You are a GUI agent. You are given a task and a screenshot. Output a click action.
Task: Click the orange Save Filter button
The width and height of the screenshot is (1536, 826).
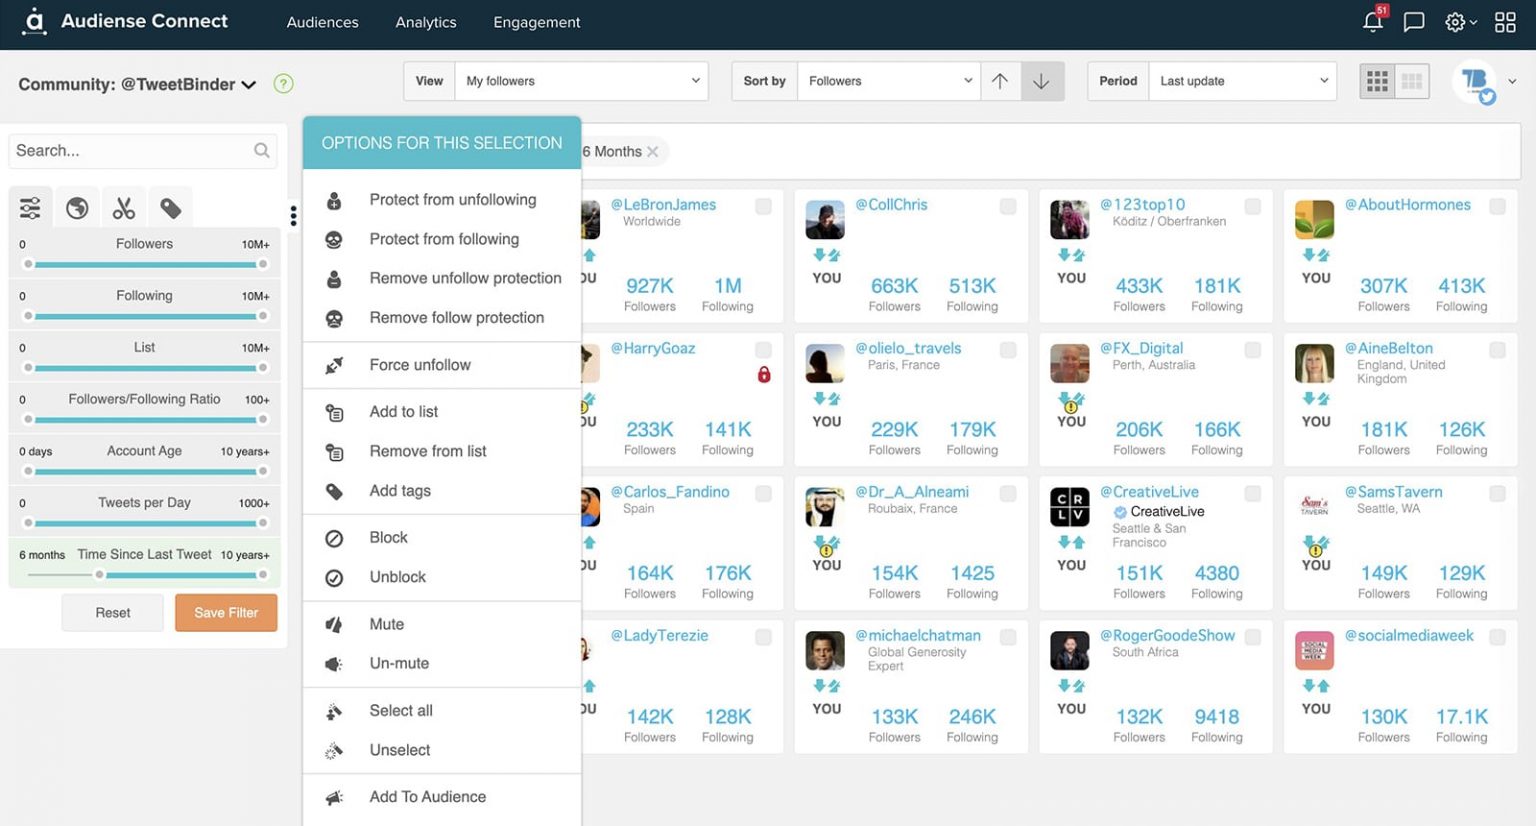point(225,612)
